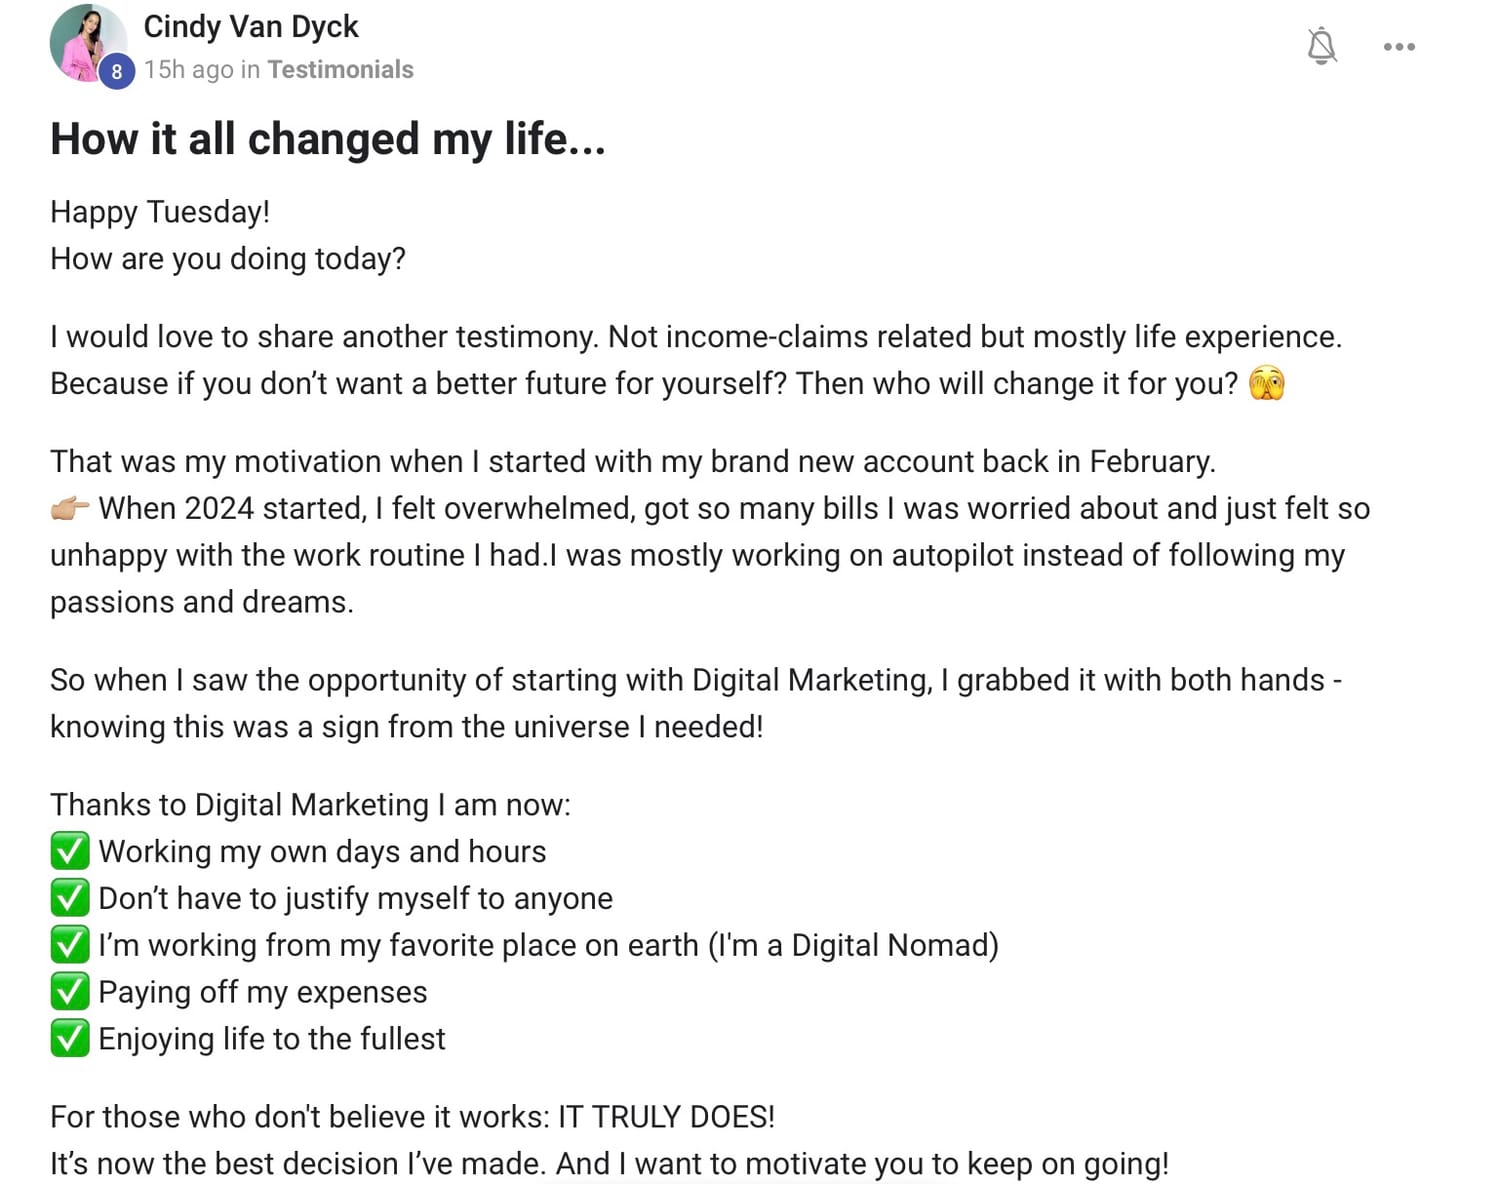This screenshot has width=1500, height=1184.
Task: Click the 15h ago timestamp
Action: (x=188, y=69)
